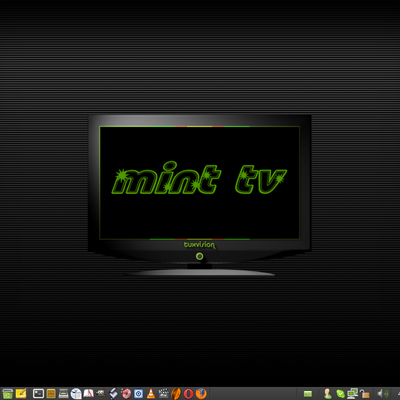
Task: Launch the orange feather icon
Action: 176,394
